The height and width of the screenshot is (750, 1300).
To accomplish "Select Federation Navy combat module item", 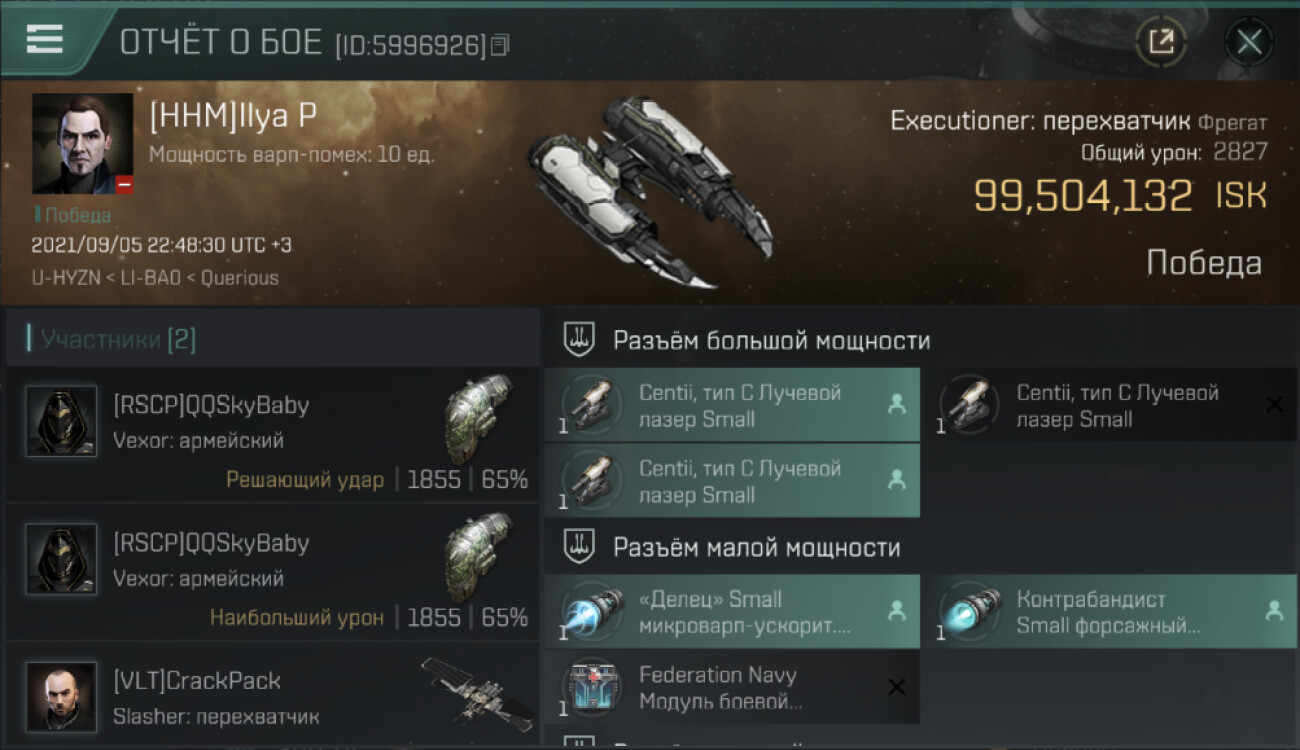I will click(x=732, y=687).
